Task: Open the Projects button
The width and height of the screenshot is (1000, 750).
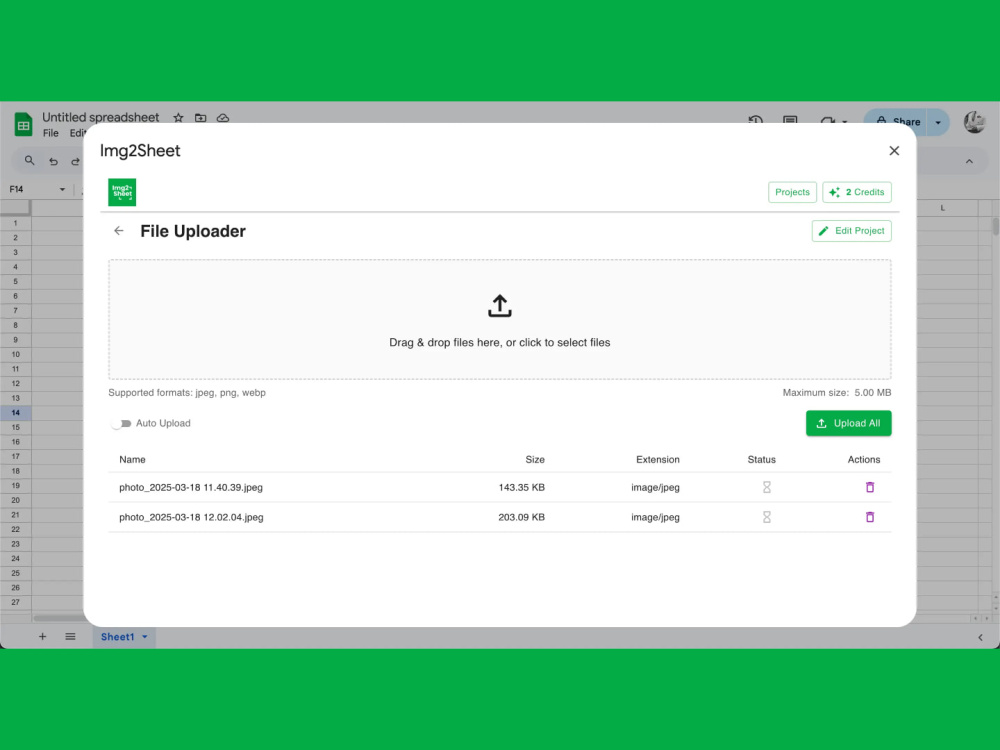Action: pos(792,192)
